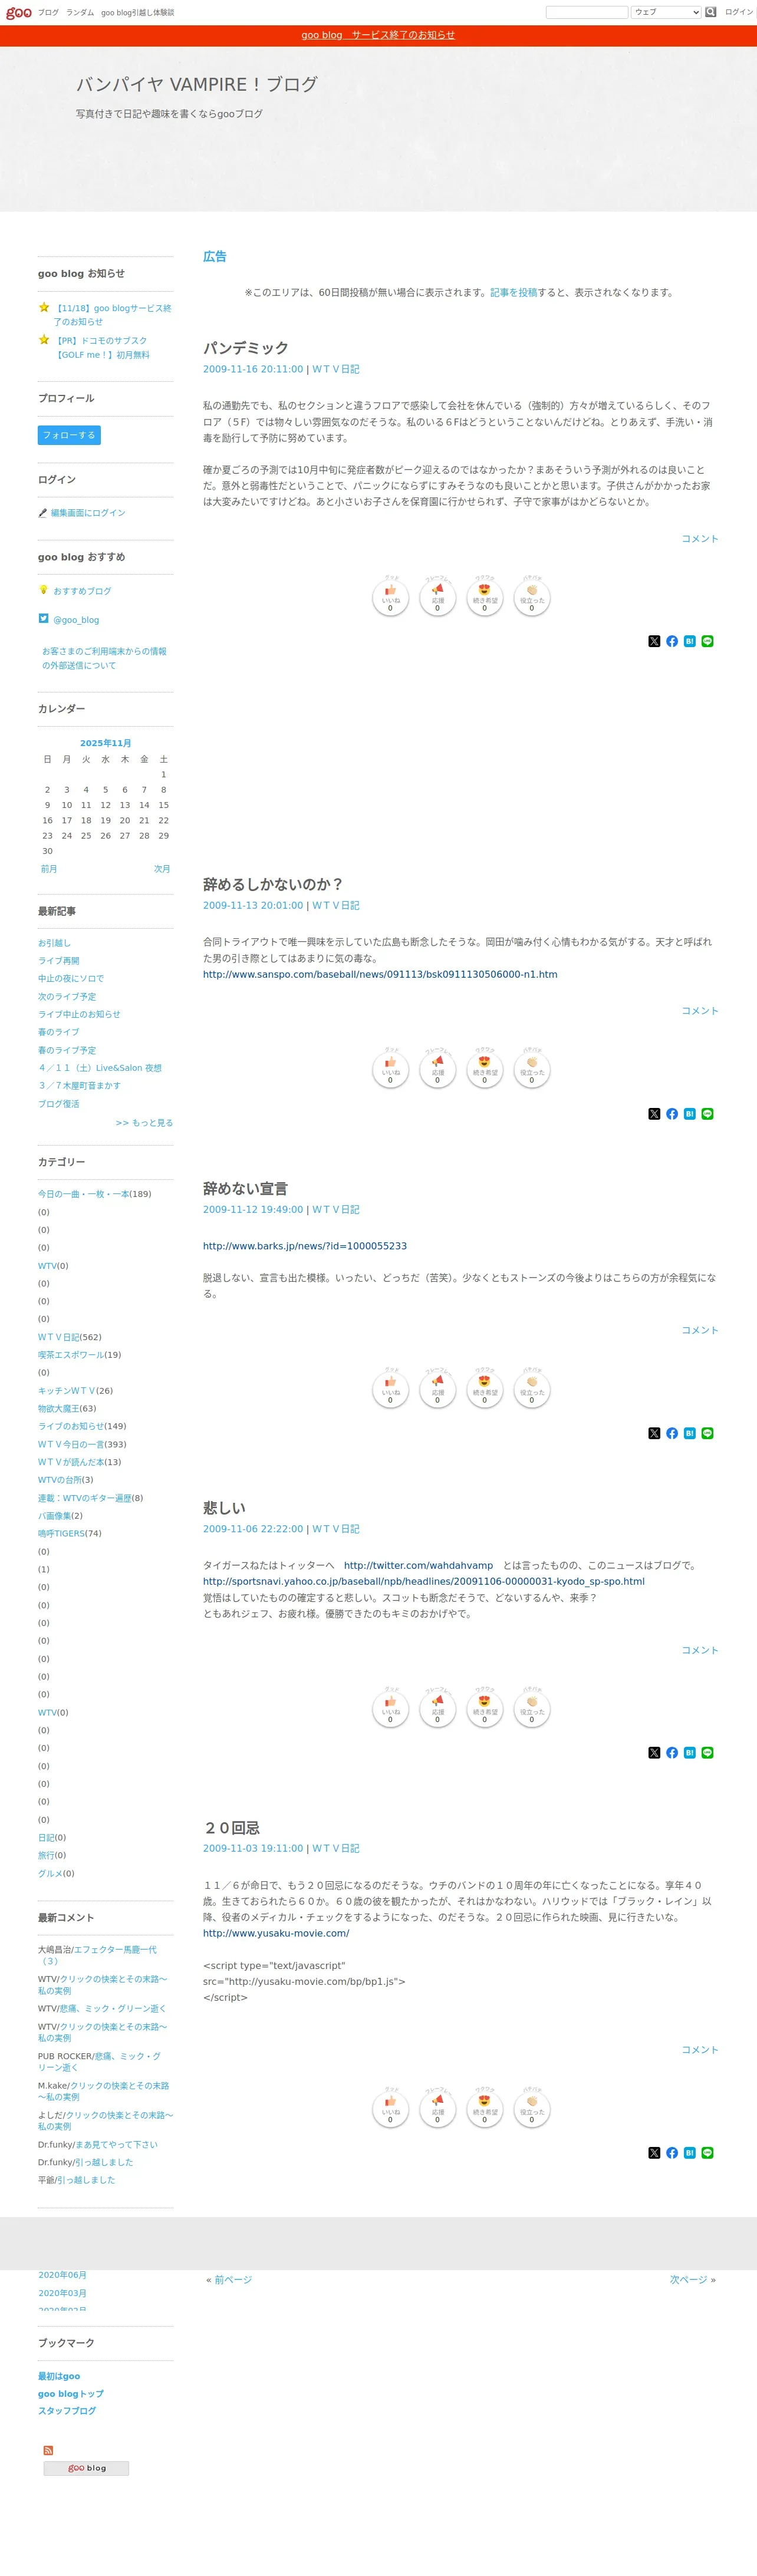Open goo blog引越し体験談 menu item
Image resolution: width=757 pixels, height=2576 pixels.
pyautogui.click(x=137, y=13)
